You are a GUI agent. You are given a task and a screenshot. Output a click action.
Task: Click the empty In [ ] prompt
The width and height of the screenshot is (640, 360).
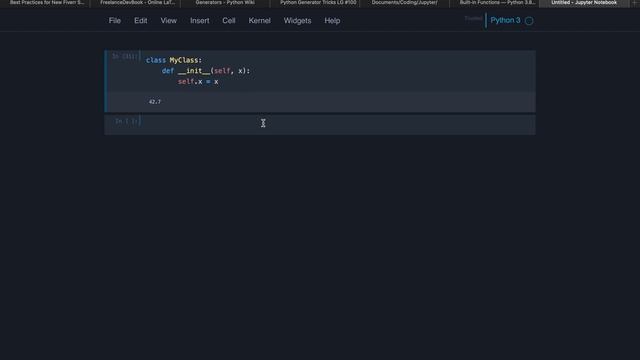tap(126, 121)
